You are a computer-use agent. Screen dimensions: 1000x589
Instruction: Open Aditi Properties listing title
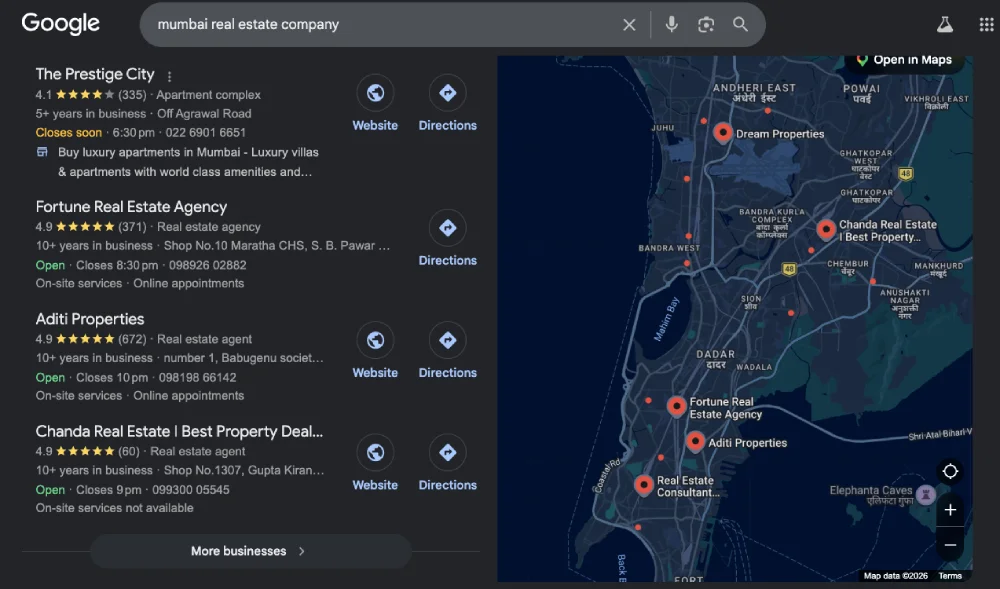90,319
